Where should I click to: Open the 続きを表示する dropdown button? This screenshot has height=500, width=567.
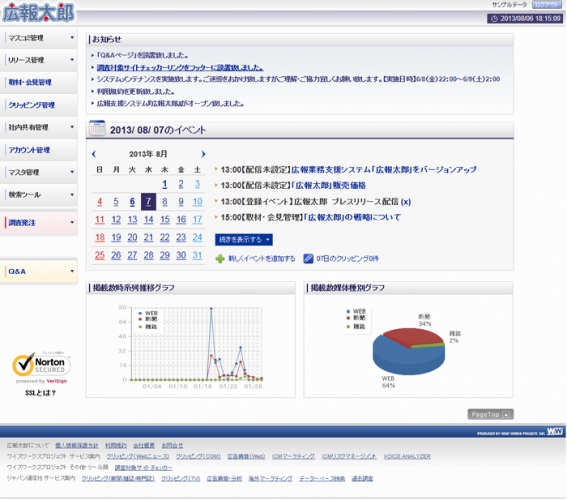coord(244,239)
